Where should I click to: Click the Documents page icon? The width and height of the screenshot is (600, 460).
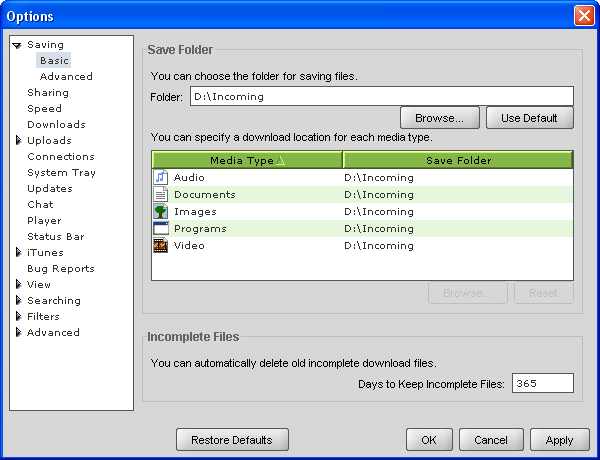tap(161, 194)
